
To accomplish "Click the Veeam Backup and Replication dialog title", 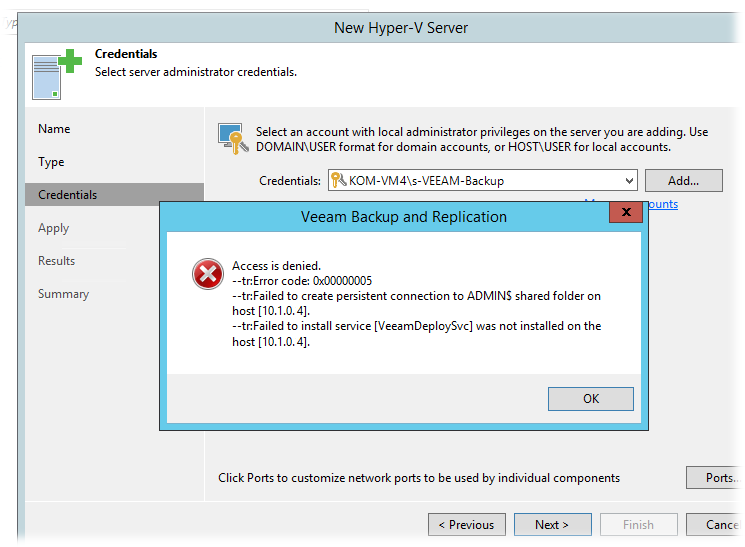I will pos(404,217).
